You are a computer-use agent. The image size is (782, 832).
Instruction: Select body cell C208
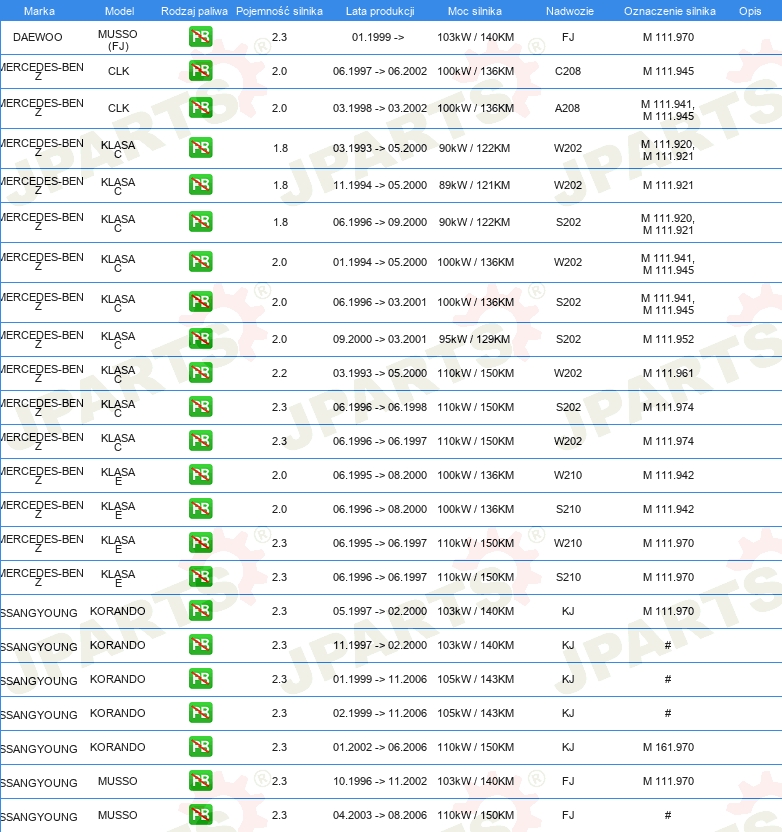(568, 71)
